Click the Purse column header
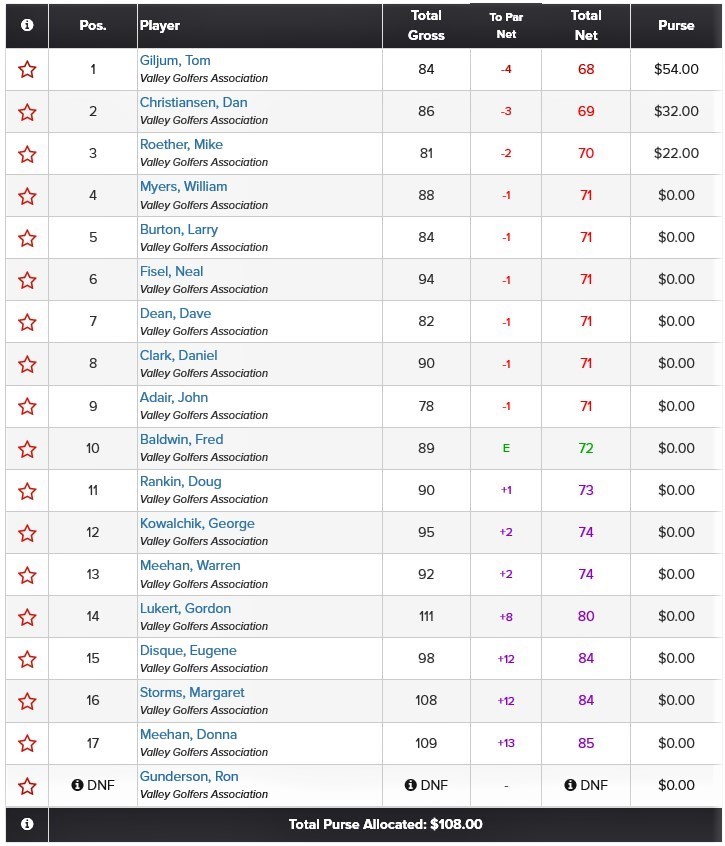 pyautogui.click(x=676, y=25)
